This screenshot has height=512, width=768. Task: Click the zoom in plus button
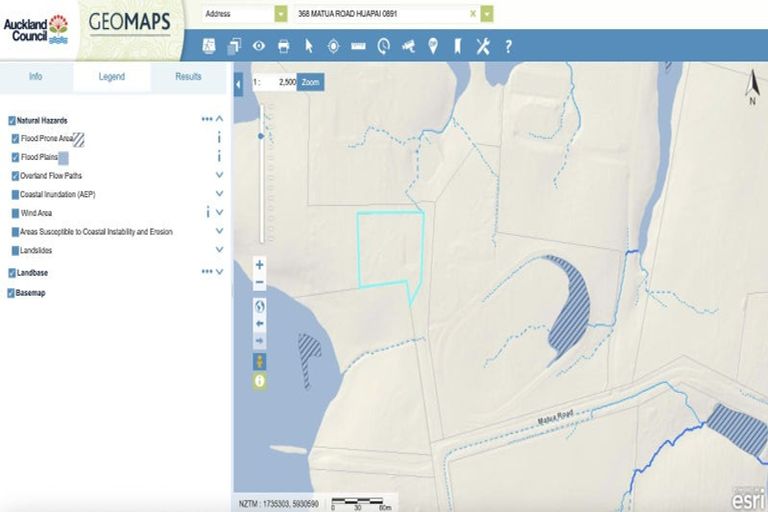(x=260, y=265)
